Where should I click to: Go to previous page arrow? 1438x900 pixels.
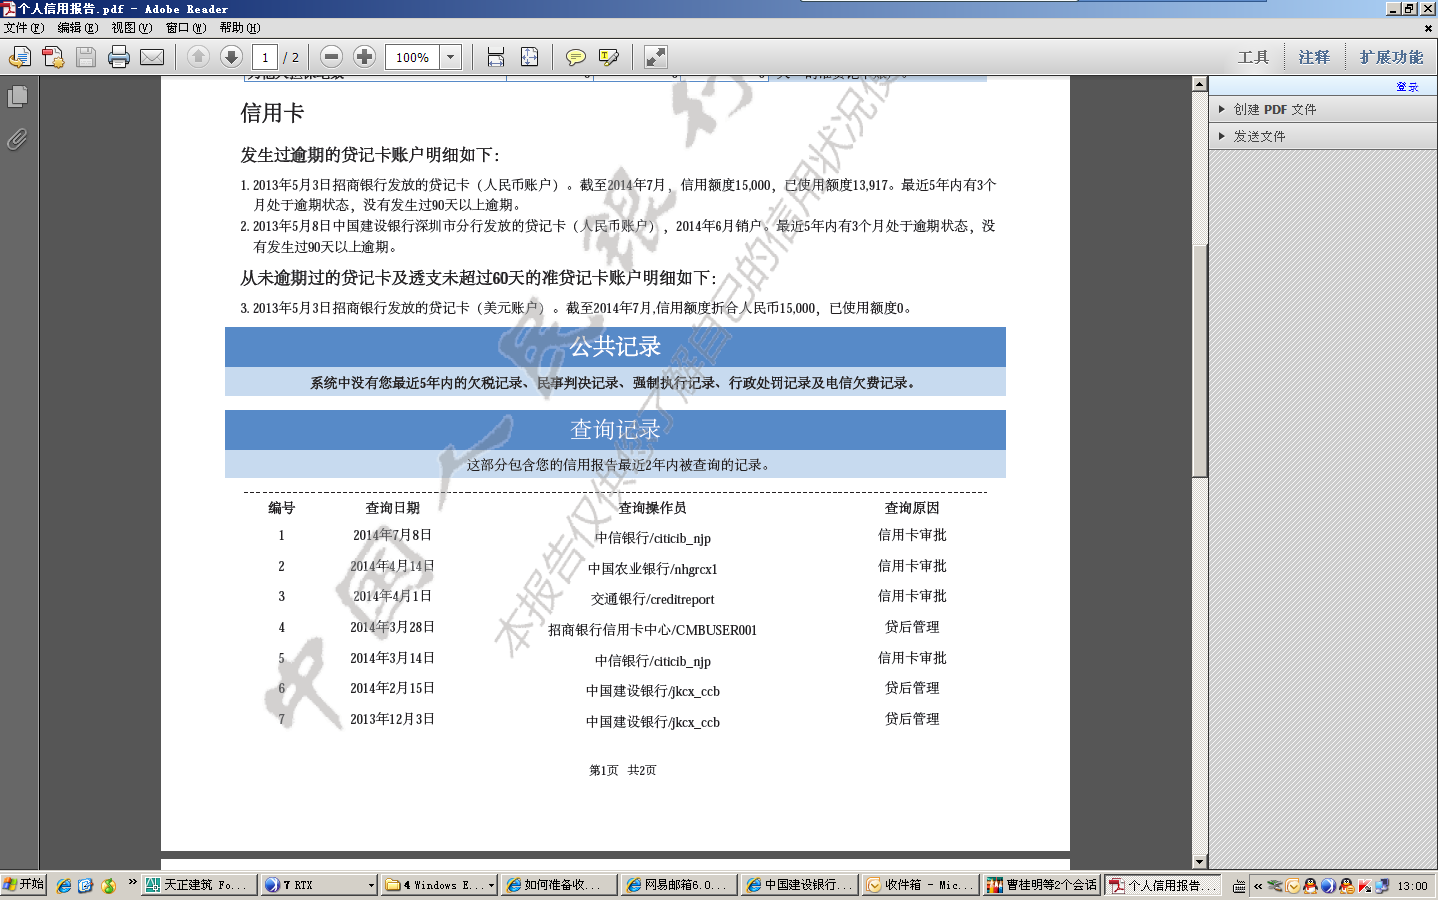pyautogui.click(x=198, y=57)
